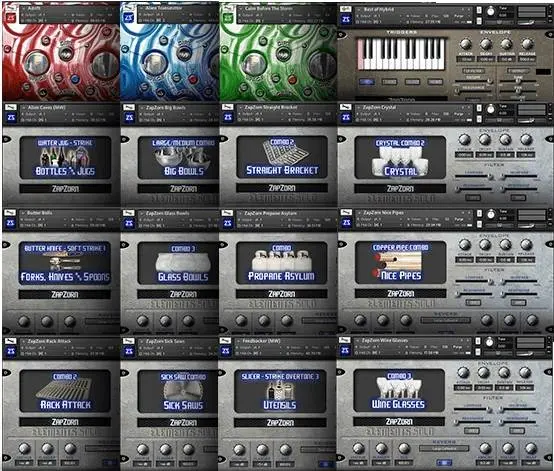Toggle the blue reverb on button in Wine Glasses
The image size is (554, 471).
(444, 462)
